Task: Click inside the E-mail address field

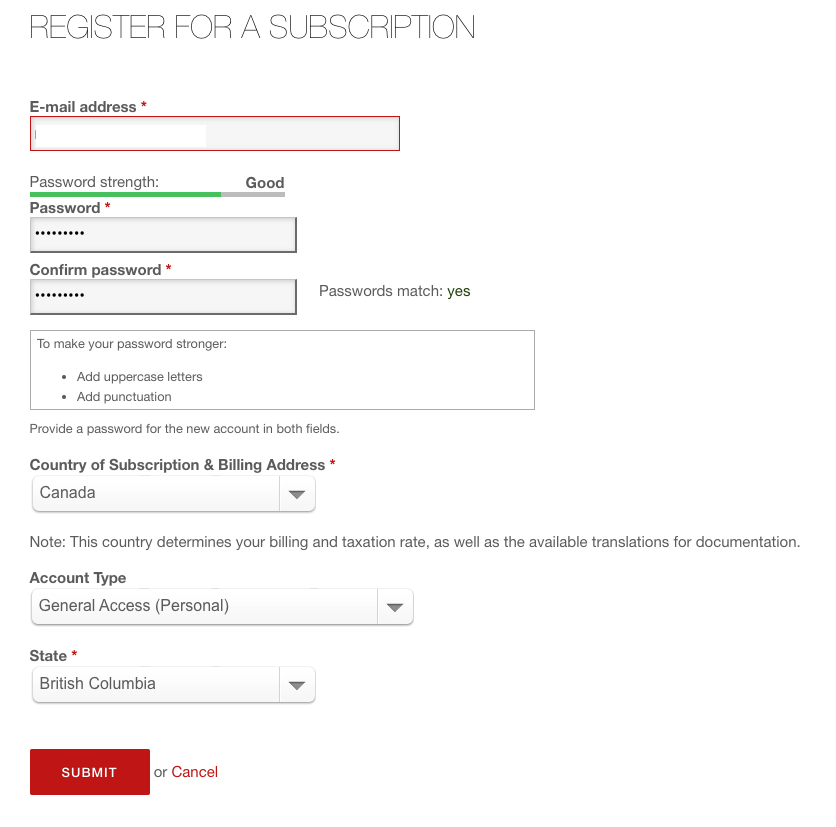Action: coord(214,133)
